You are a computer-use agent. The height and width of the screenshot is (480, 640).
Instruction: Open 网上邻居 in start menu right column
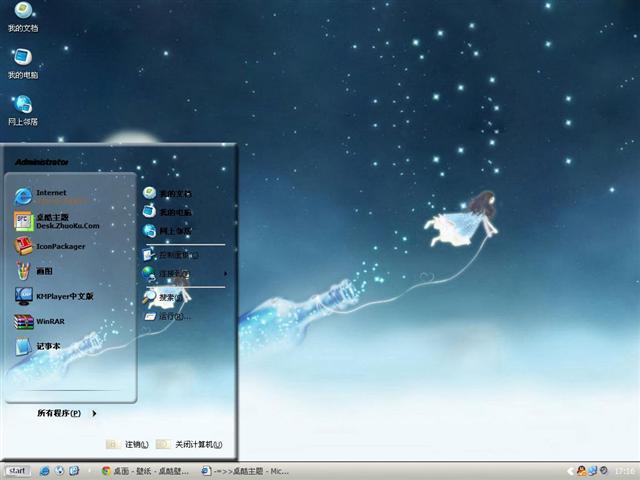point(167,231)
